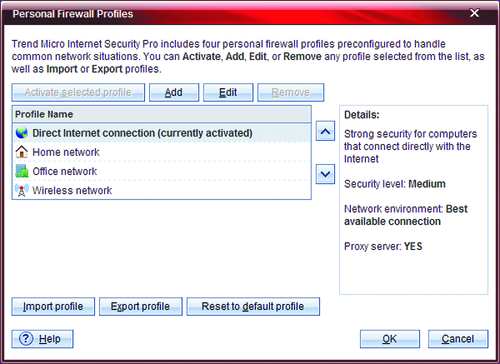
Task: Confirm changes with the OK button
Action: [x=390, y=339]
